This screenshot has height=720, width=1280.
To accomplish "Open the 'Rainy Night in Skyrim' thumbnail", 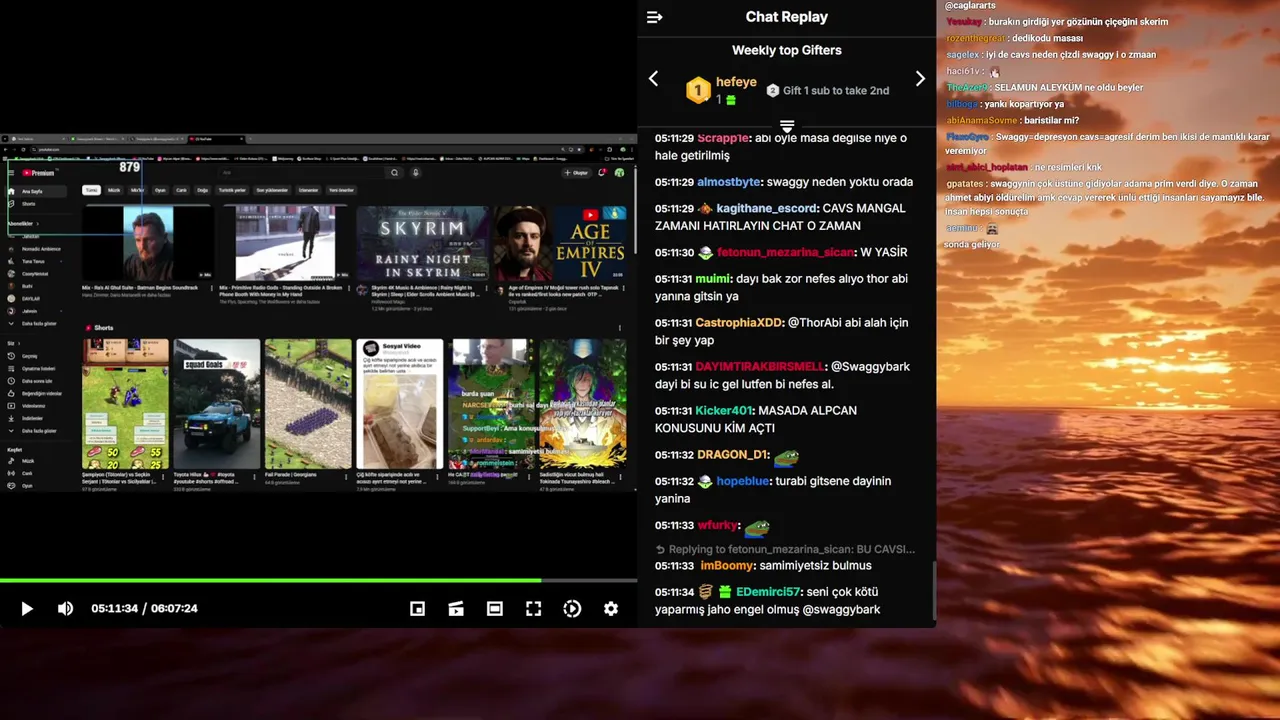I will click(422, 243).
